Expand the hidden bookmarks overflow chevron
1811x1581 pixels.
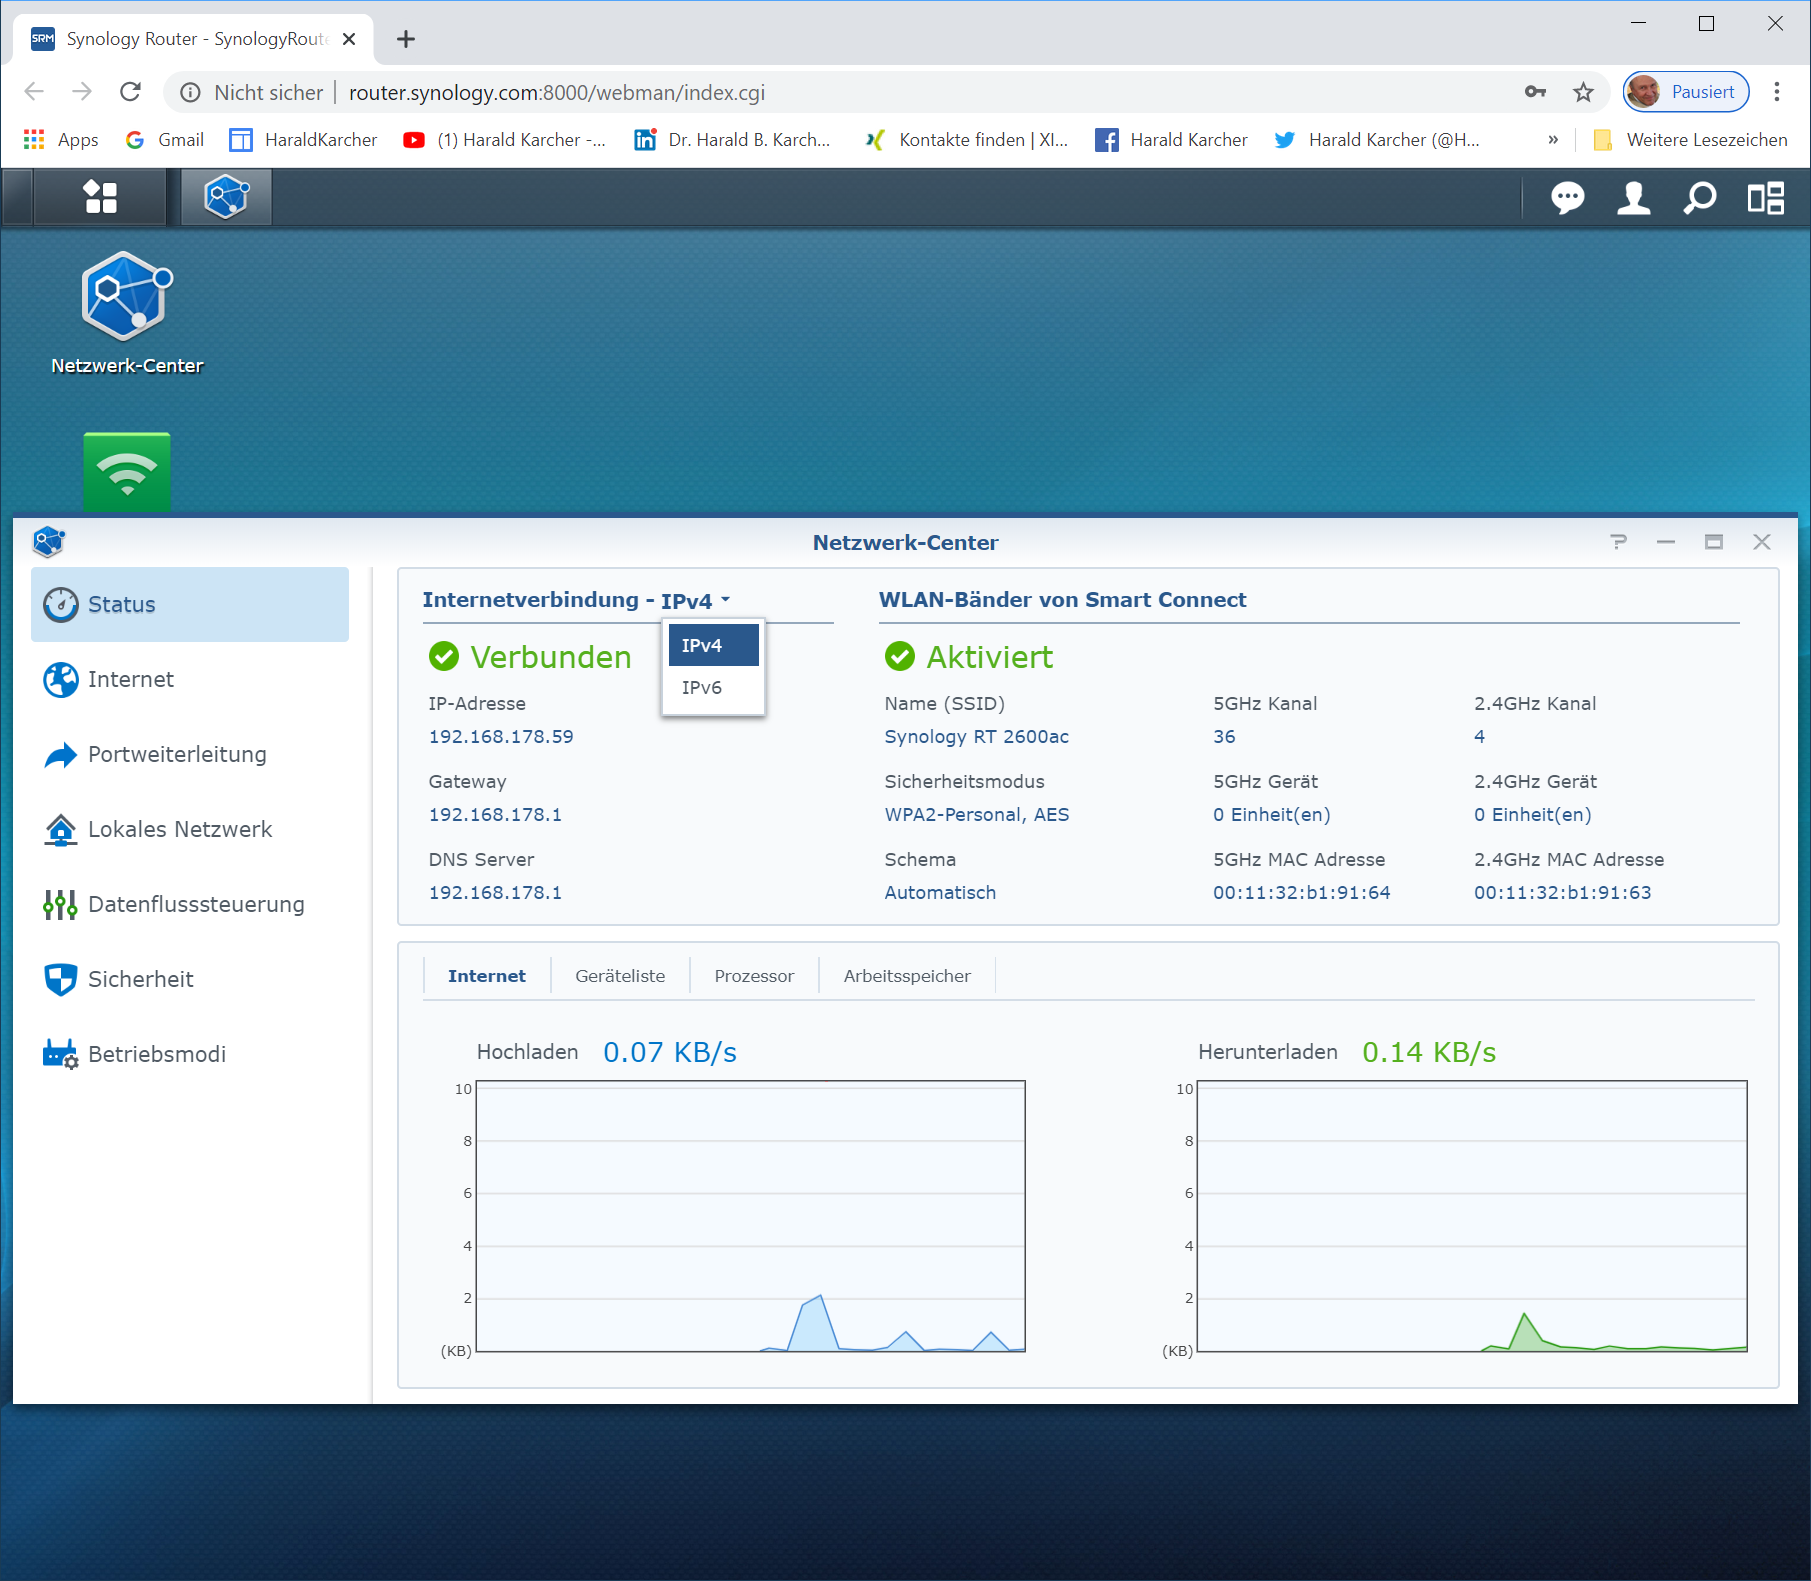1552,140
